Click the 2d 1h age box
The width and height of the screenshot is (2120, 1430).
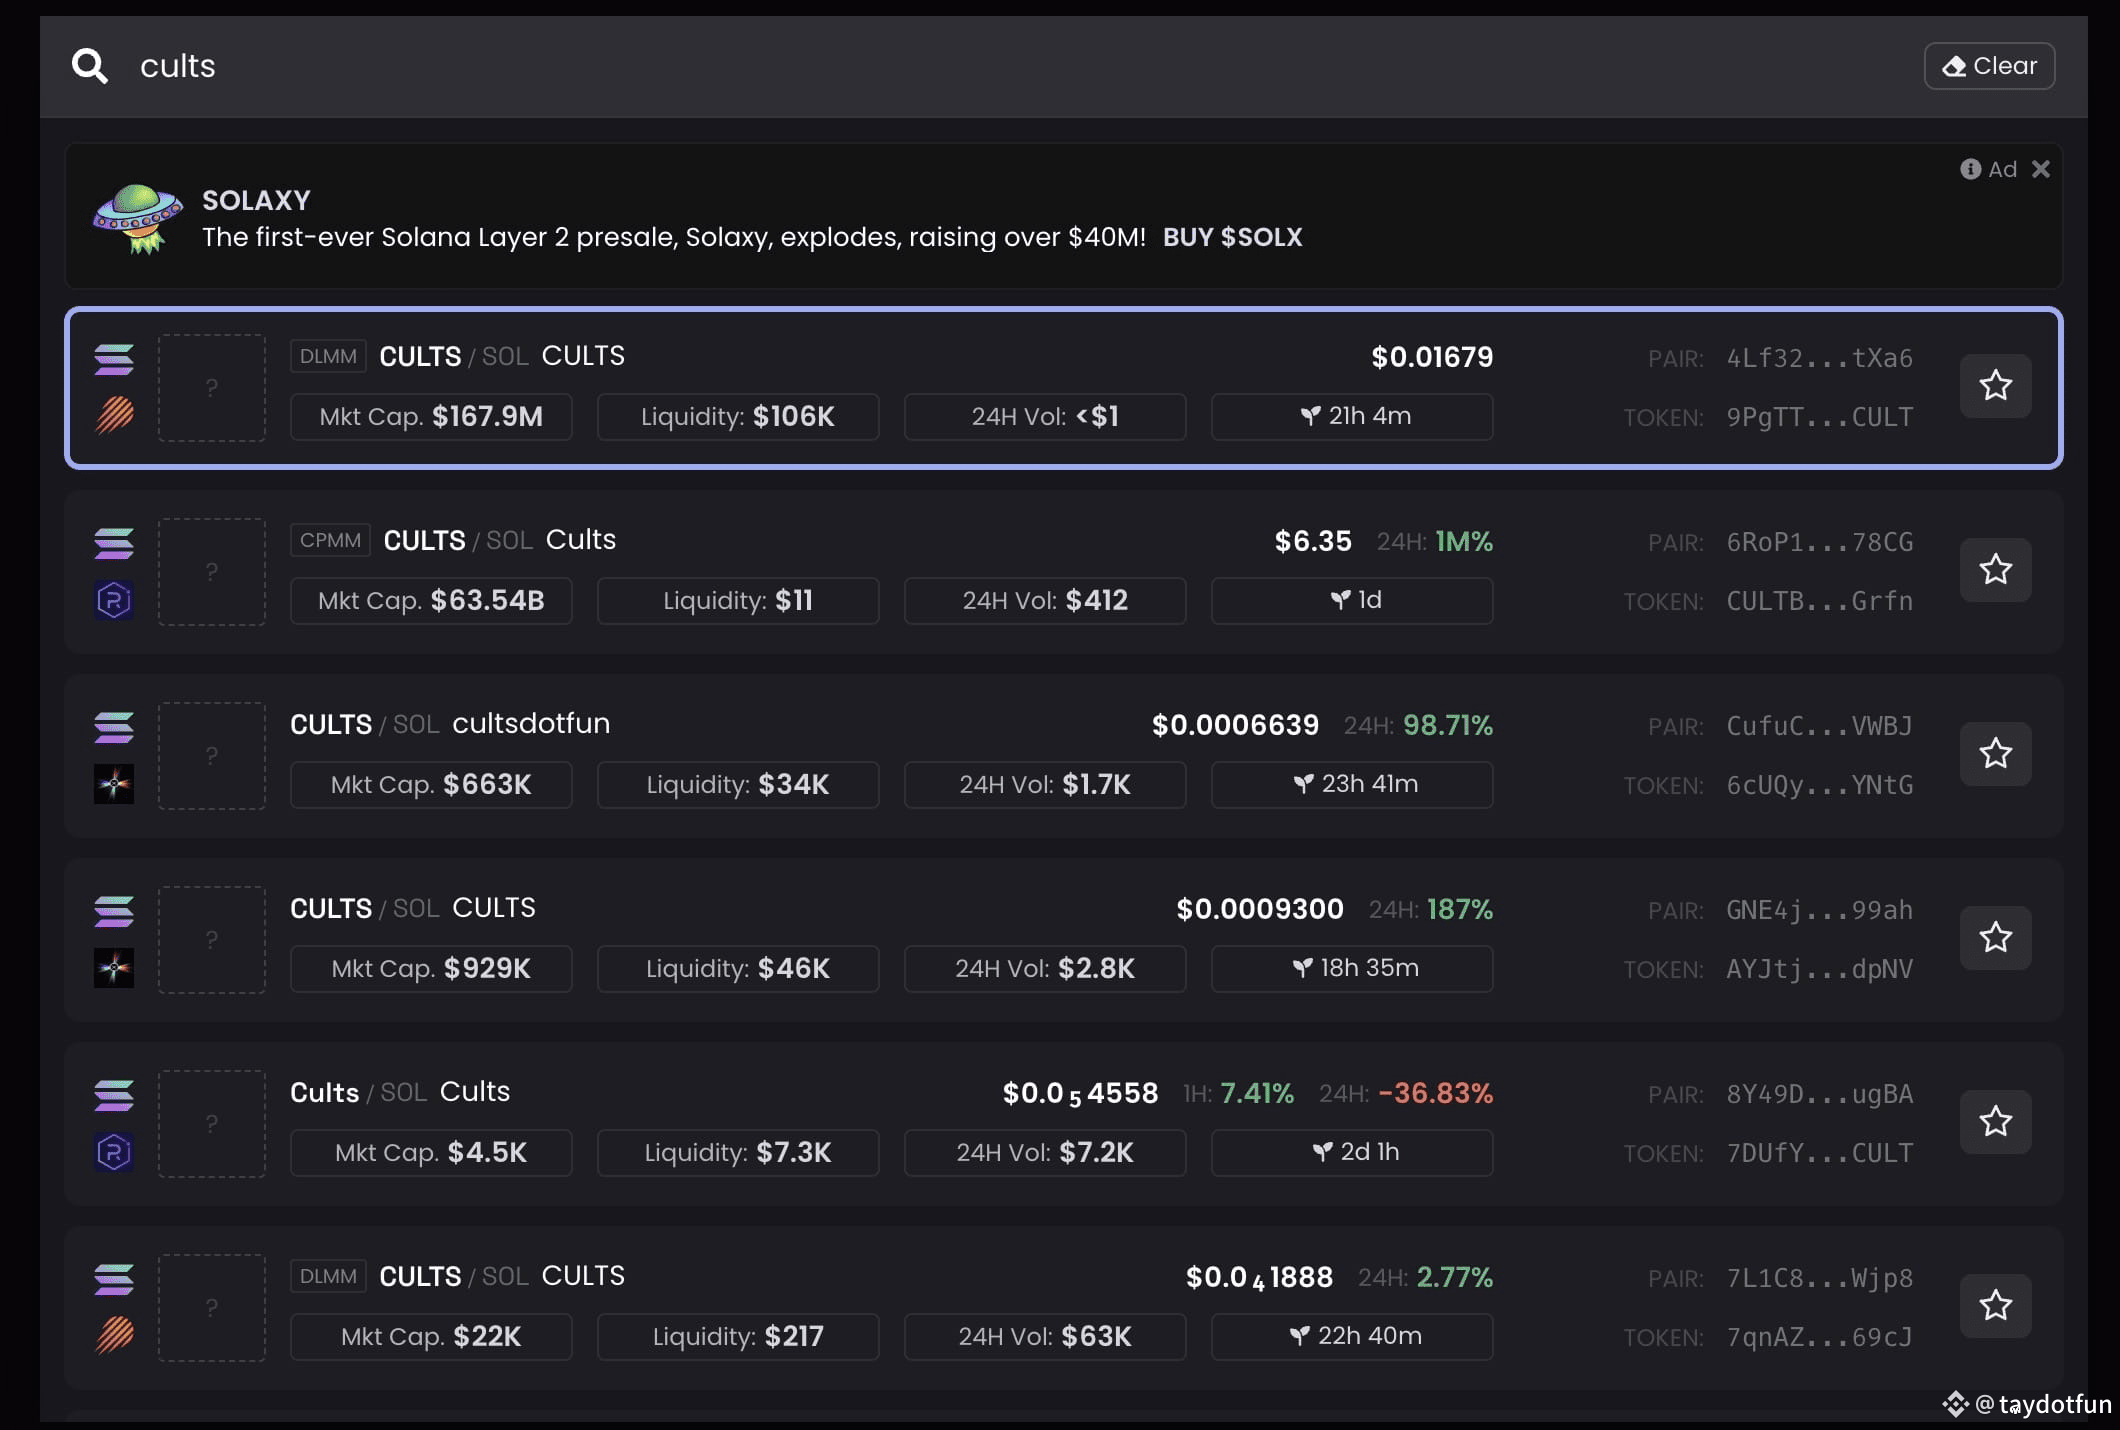1352,1153
